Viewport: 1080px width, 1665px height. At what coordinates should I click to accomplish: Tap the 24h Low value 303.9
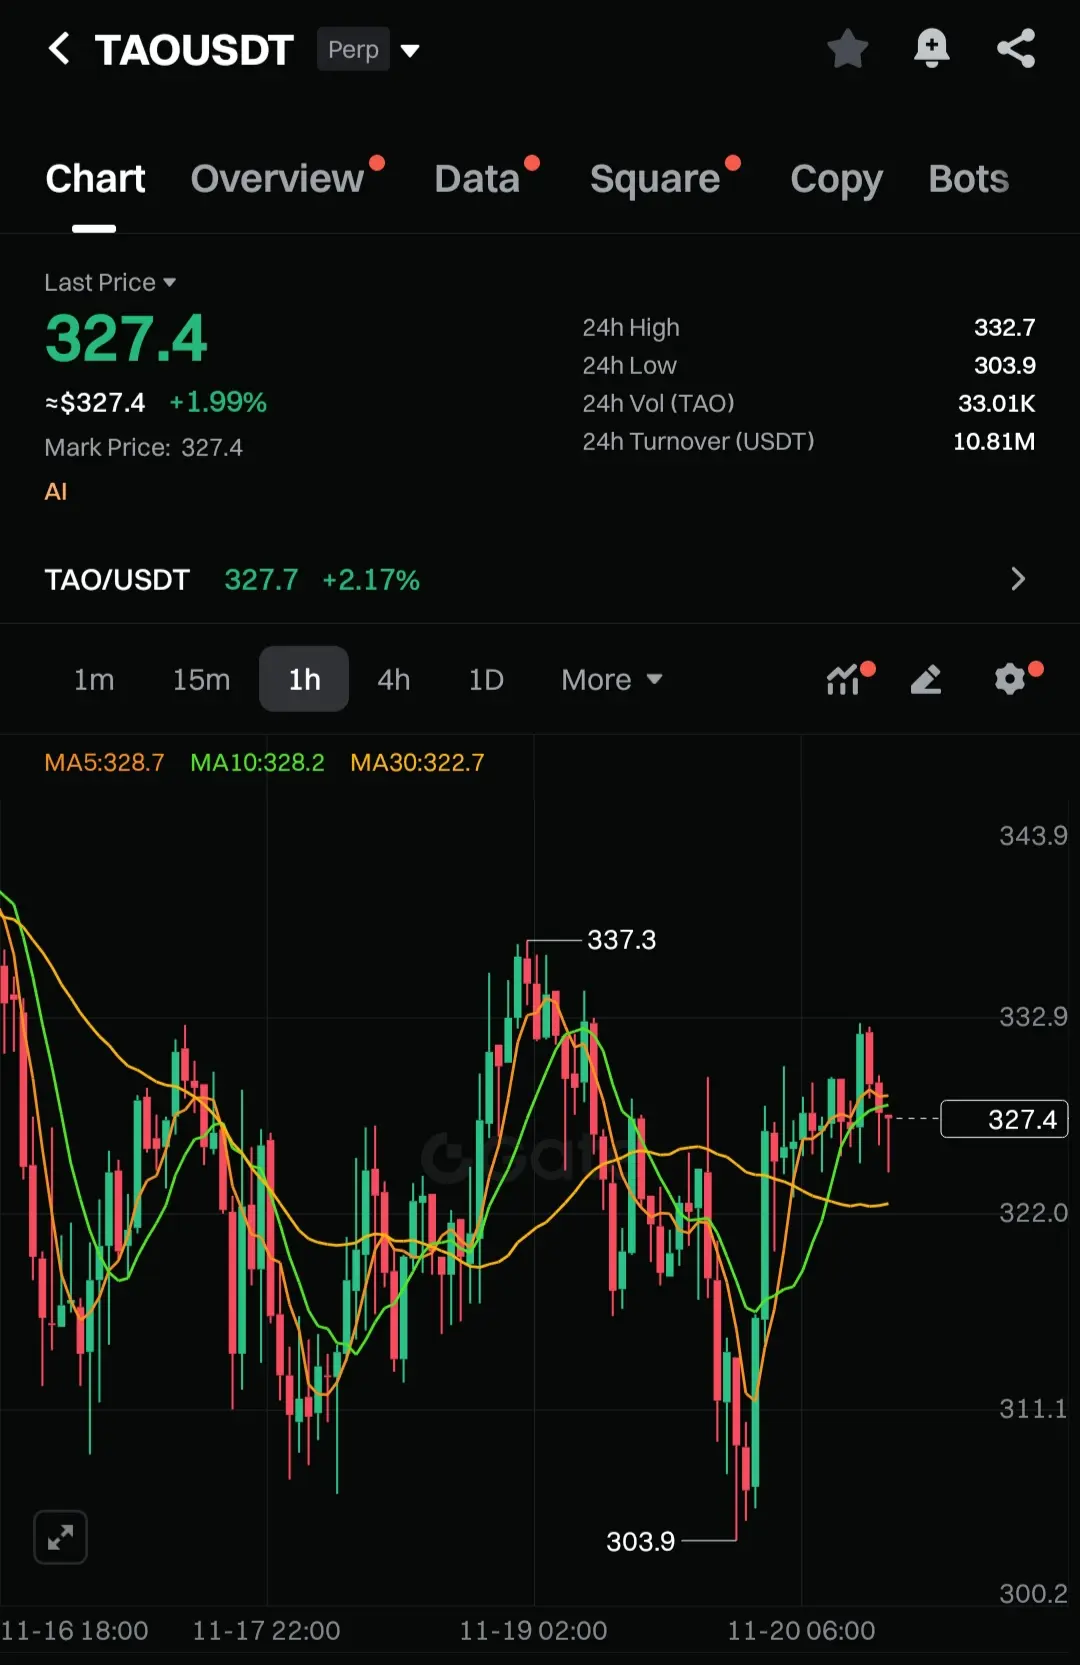coord(1004,365)
